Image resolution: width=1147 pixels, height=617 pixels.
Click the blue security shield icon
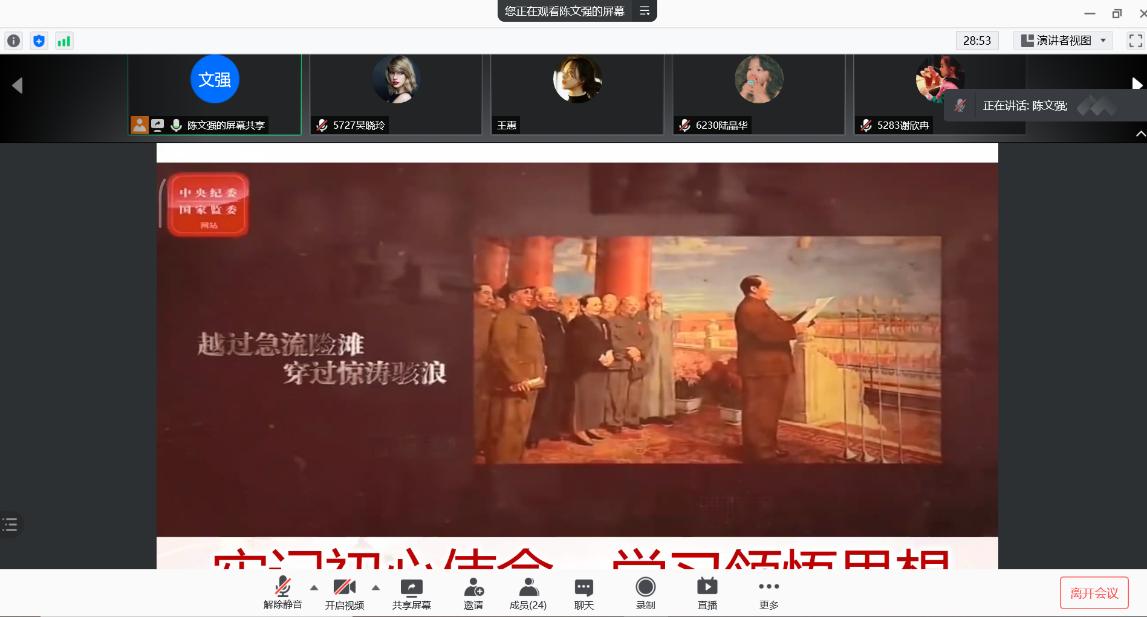(x=39, y=41)
